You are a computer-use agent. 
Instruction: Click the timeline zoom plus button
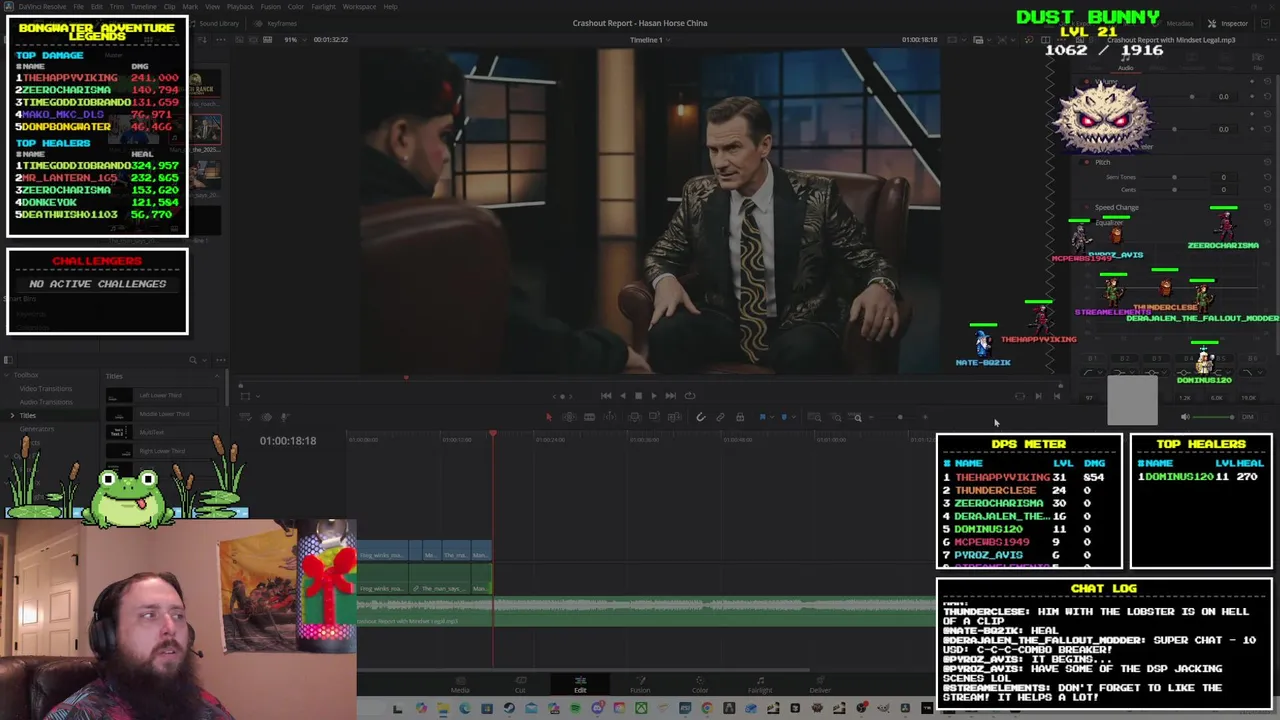925,417
